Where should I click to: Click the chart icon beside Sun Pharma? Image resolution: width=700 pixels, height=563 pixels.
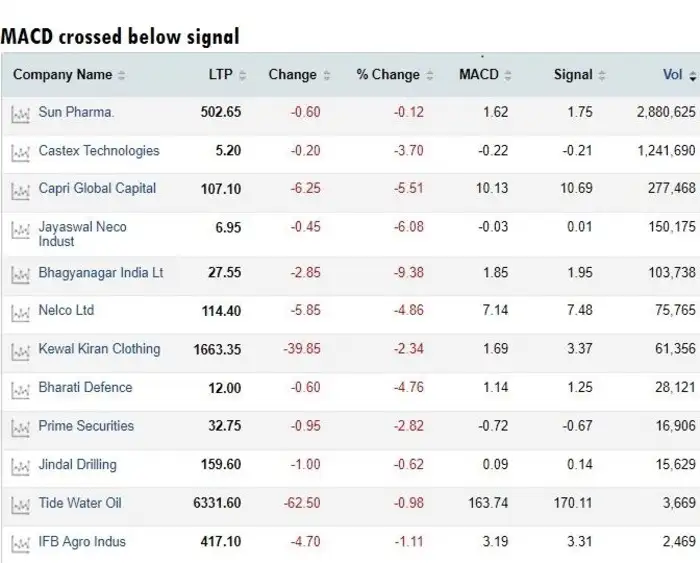pos(19,114)
